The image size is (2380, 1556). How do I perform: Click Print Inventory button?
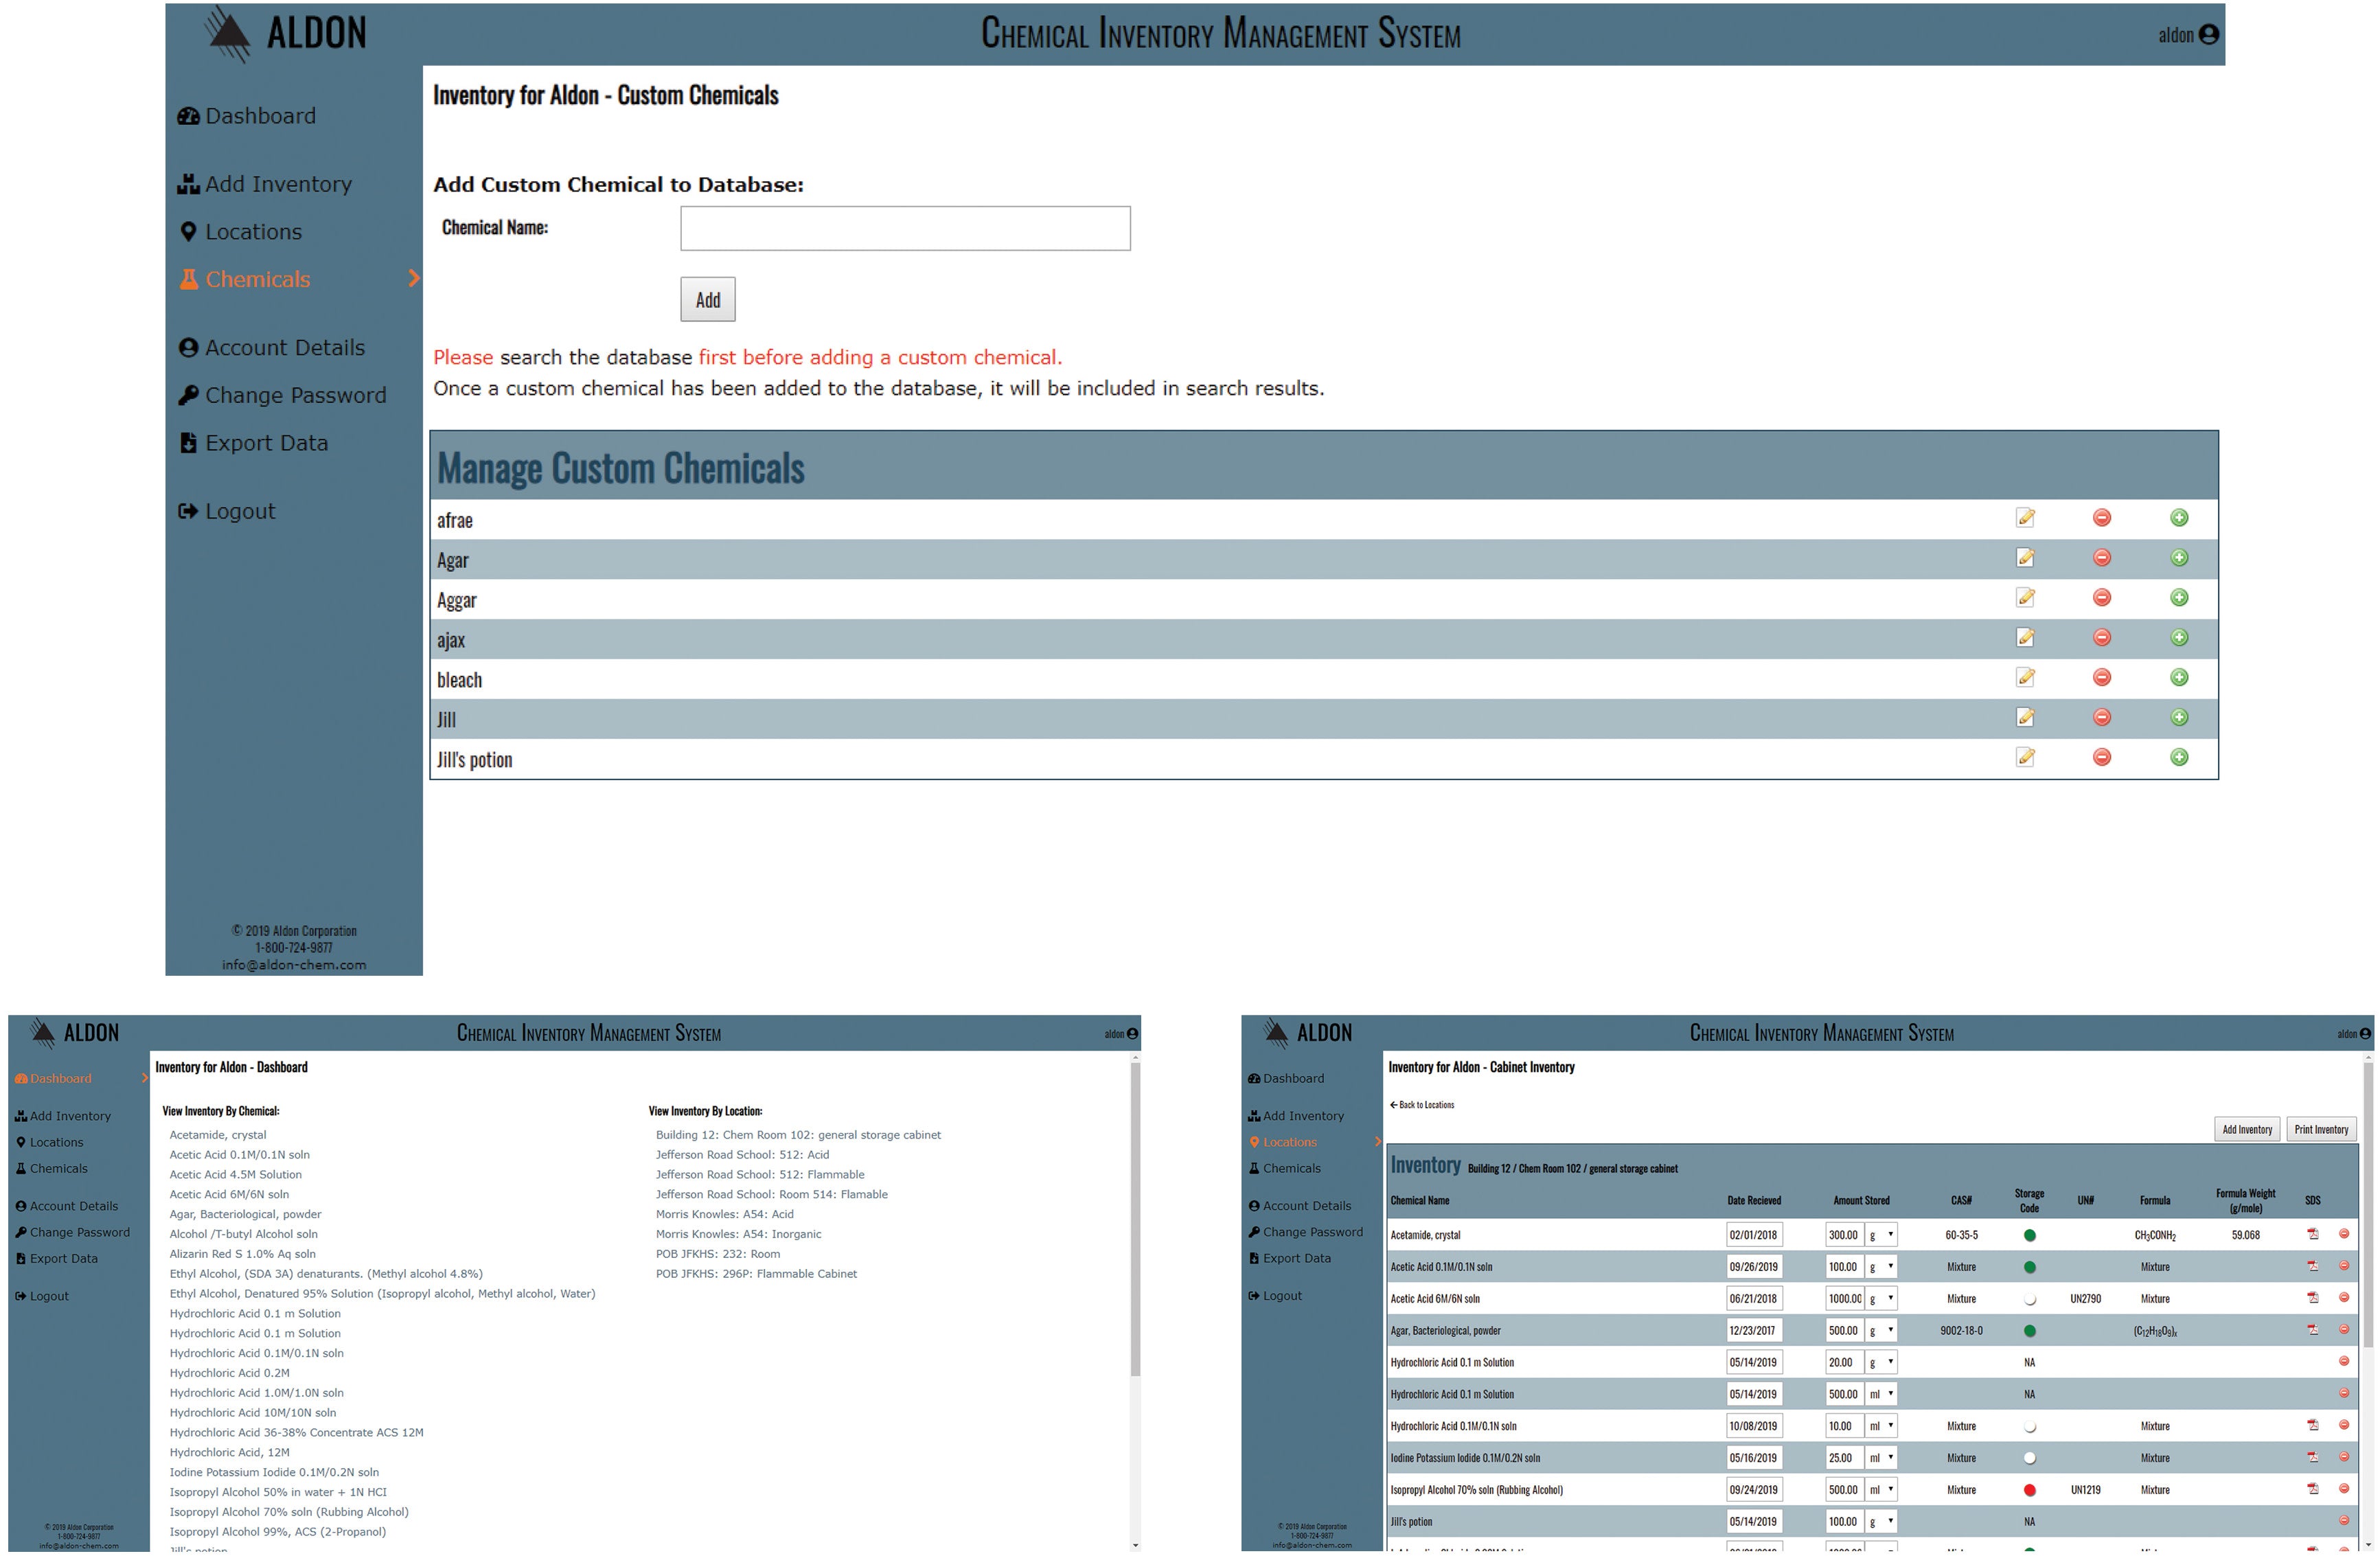(x=2321, y=1129)
